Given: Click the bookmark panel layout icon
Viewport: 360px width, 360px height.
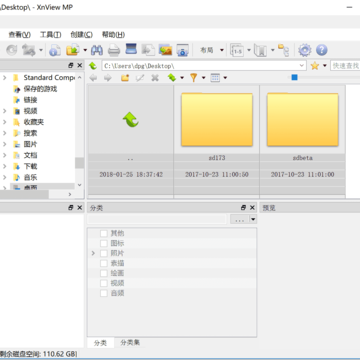Looking at the screenshot, I should pos(260,50).
